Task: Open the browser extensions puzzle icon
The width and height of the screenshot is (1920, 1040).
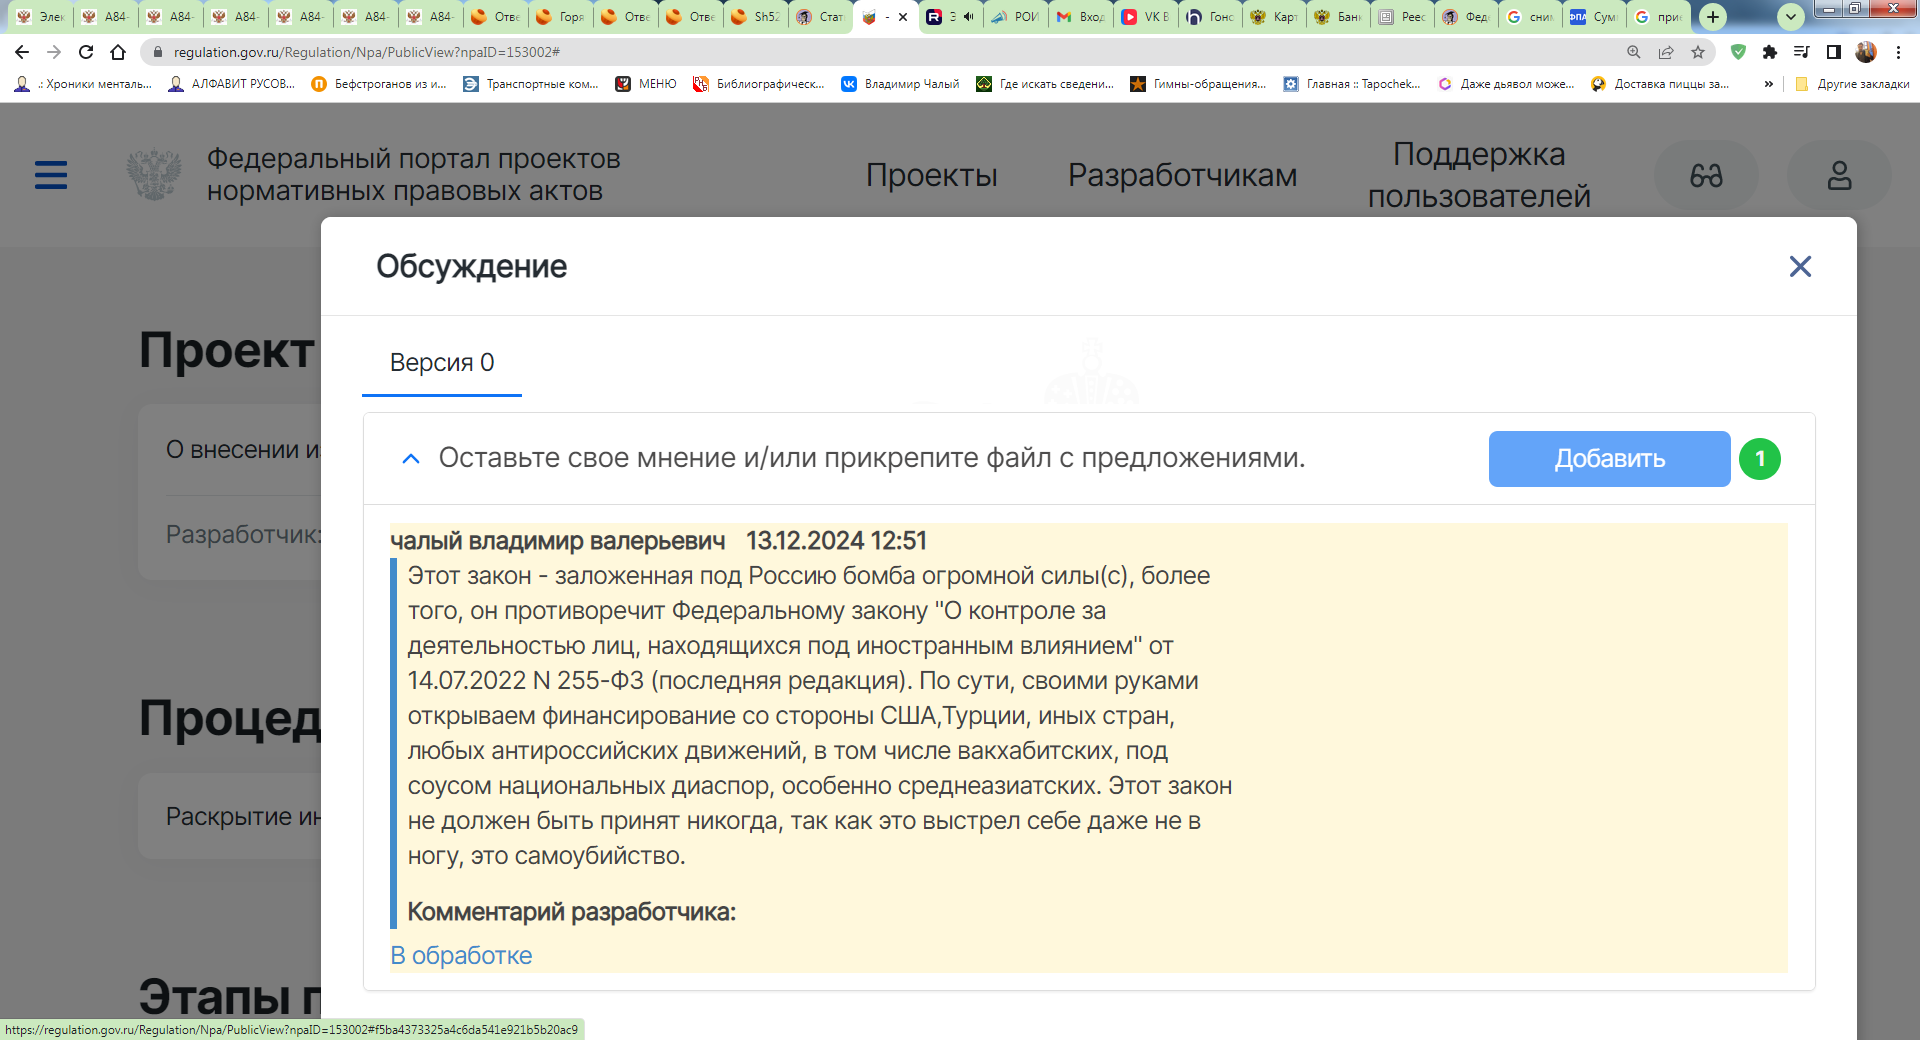Action: pyautogui.click(x=1770, y=52)
